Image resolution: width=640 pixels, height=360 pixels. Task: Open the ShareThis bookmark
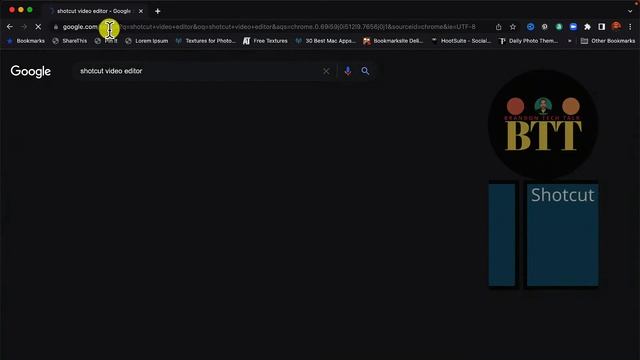[70, 41]
